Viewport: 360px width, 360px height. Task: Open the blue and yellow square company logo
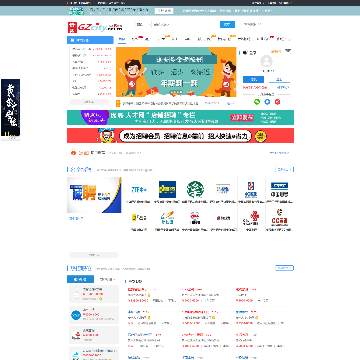click(167, 190)
